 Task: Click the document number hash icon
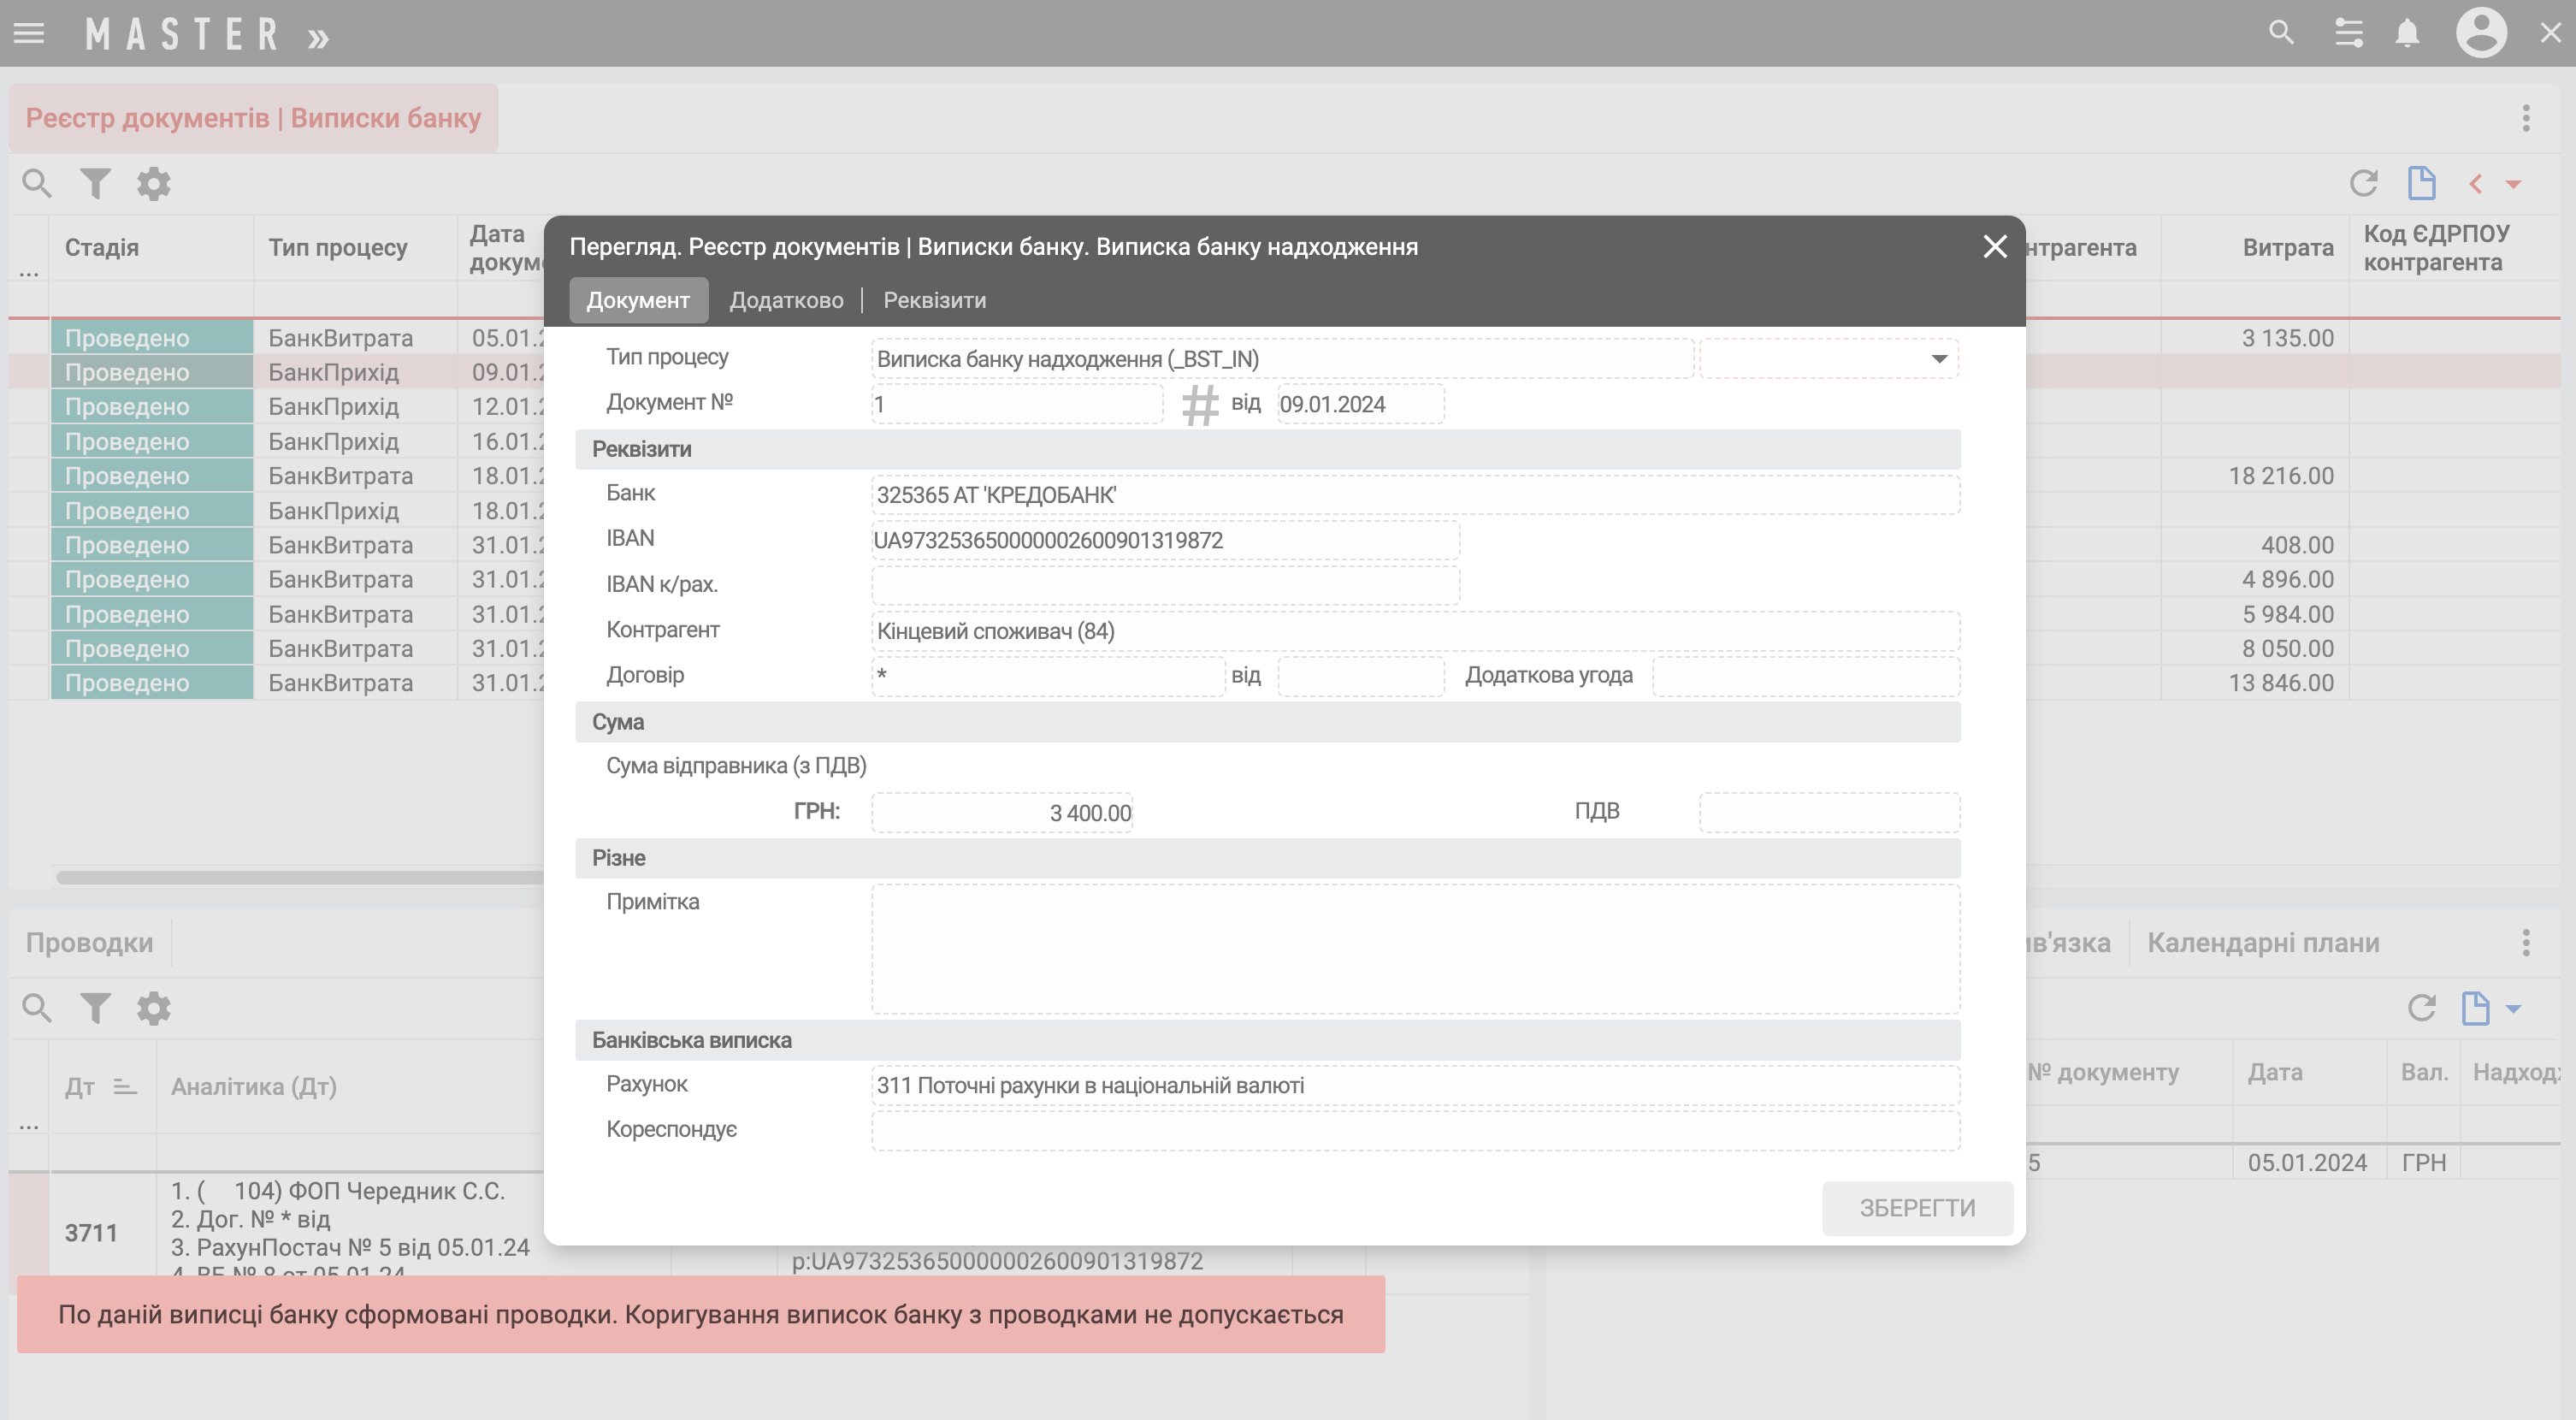click(1199, 405)
